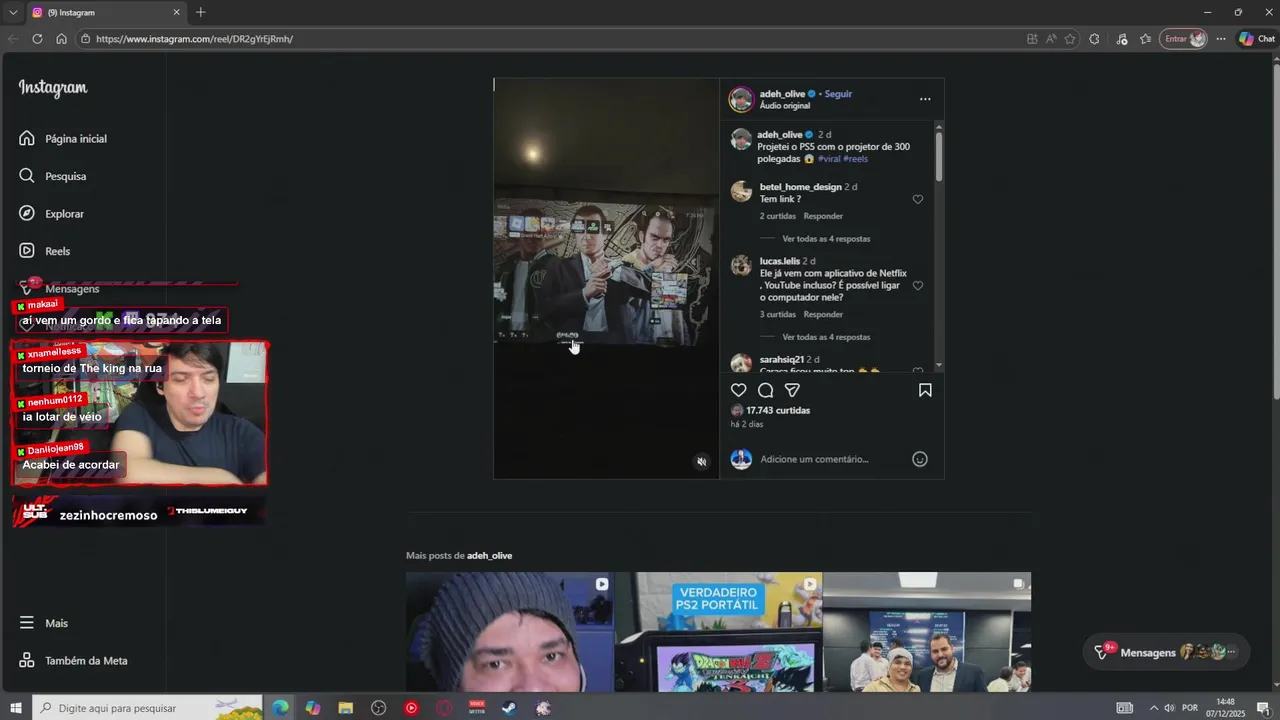Click the address bar URL

(194, 39)
